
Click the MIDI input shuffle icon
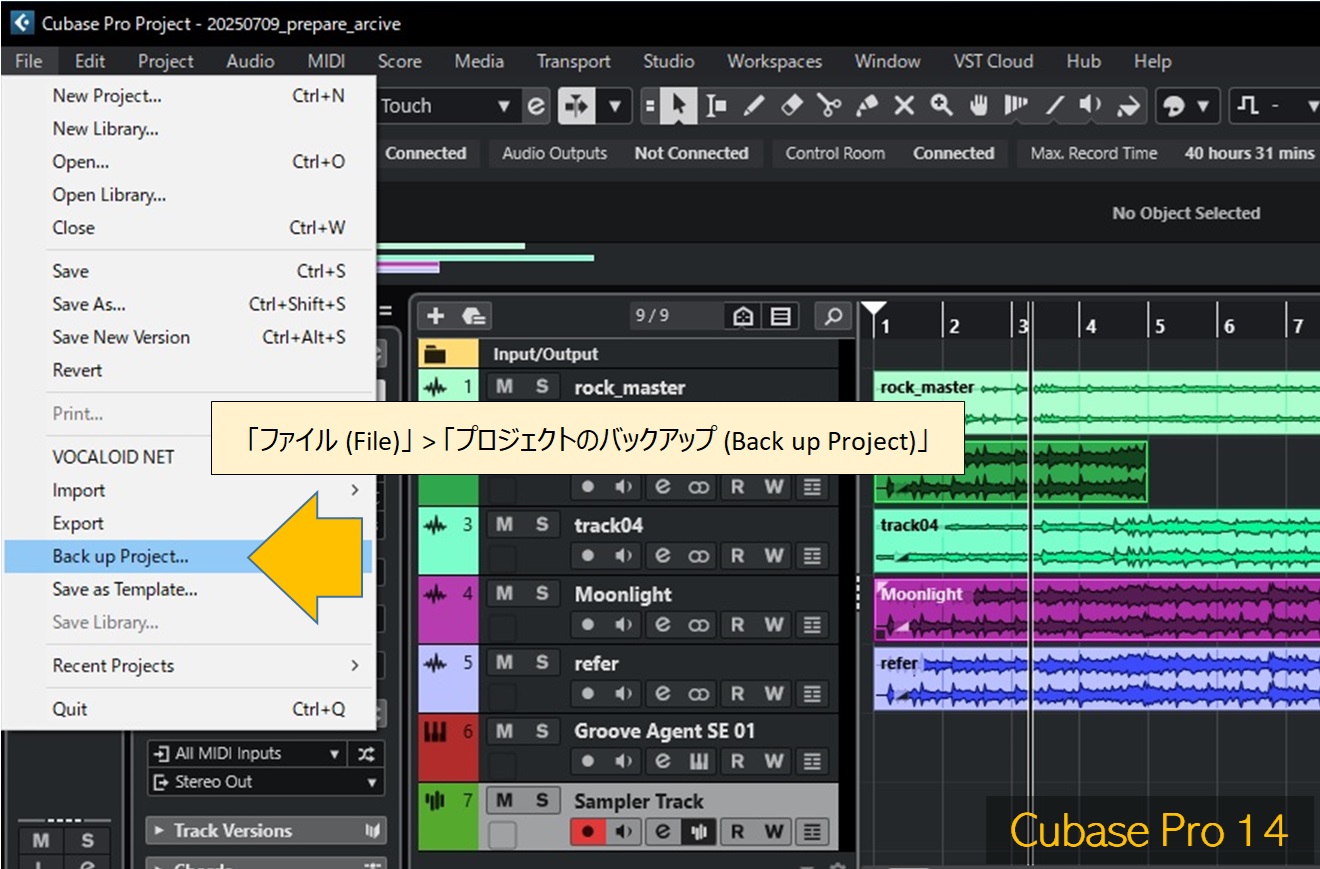[x=365, y=754]
